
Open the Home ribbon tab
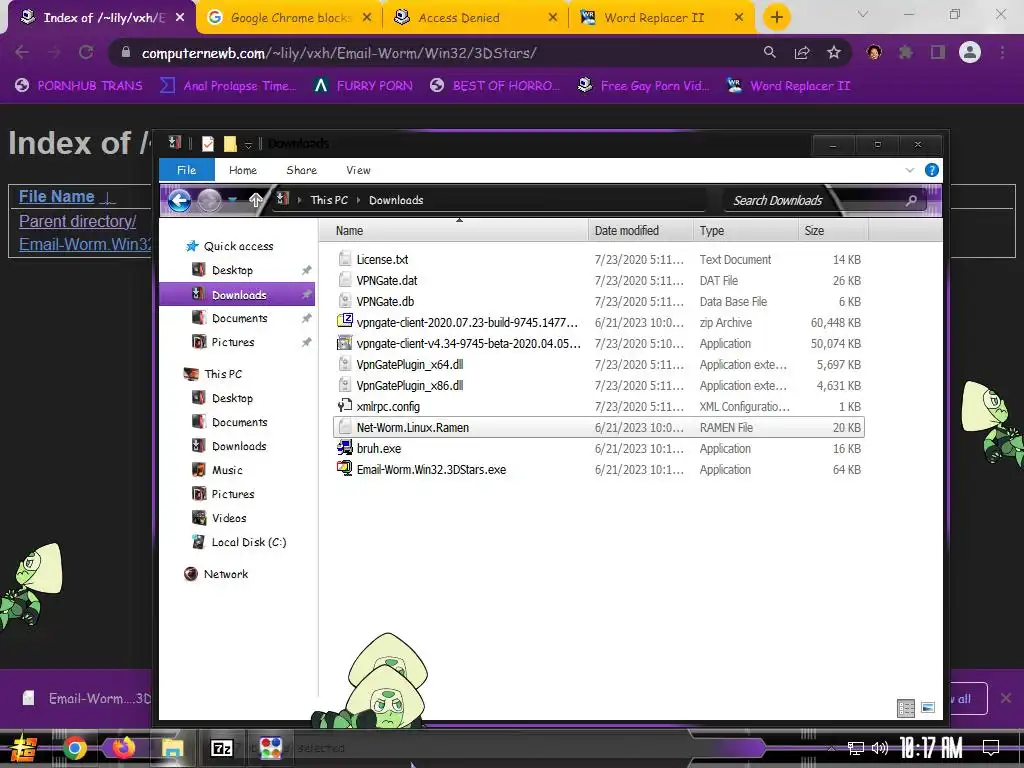pos(243,170)
